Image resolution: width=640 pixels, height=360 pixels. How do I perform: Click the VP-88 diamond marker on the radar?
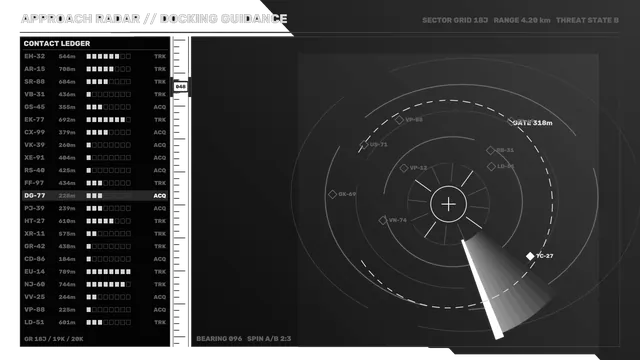coord(399,120)
